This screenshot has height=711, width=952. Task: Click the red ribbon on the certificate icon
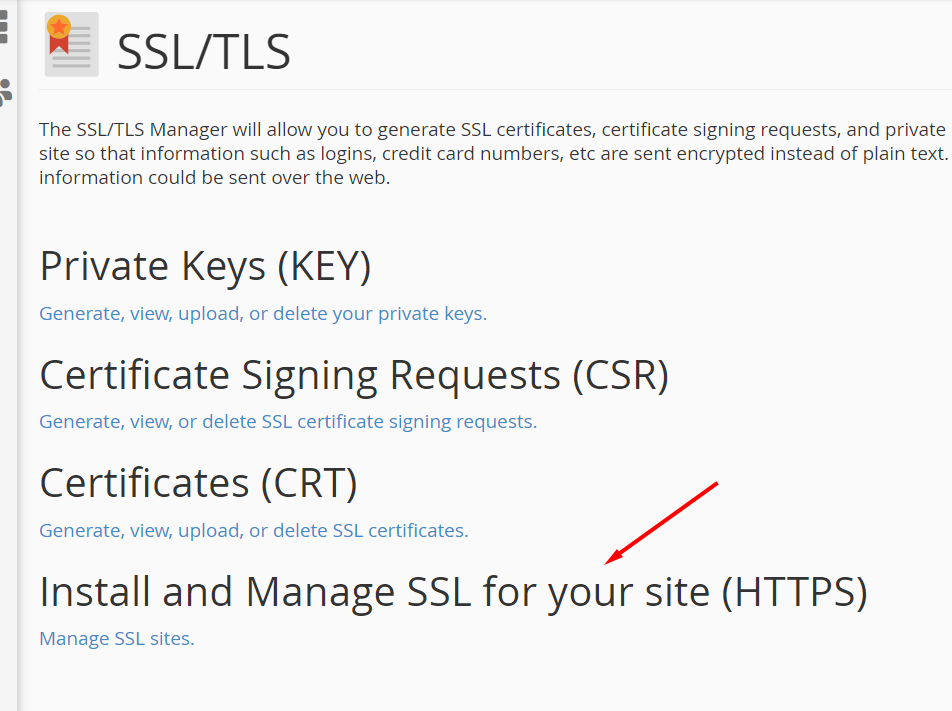[x=59, y=45]
